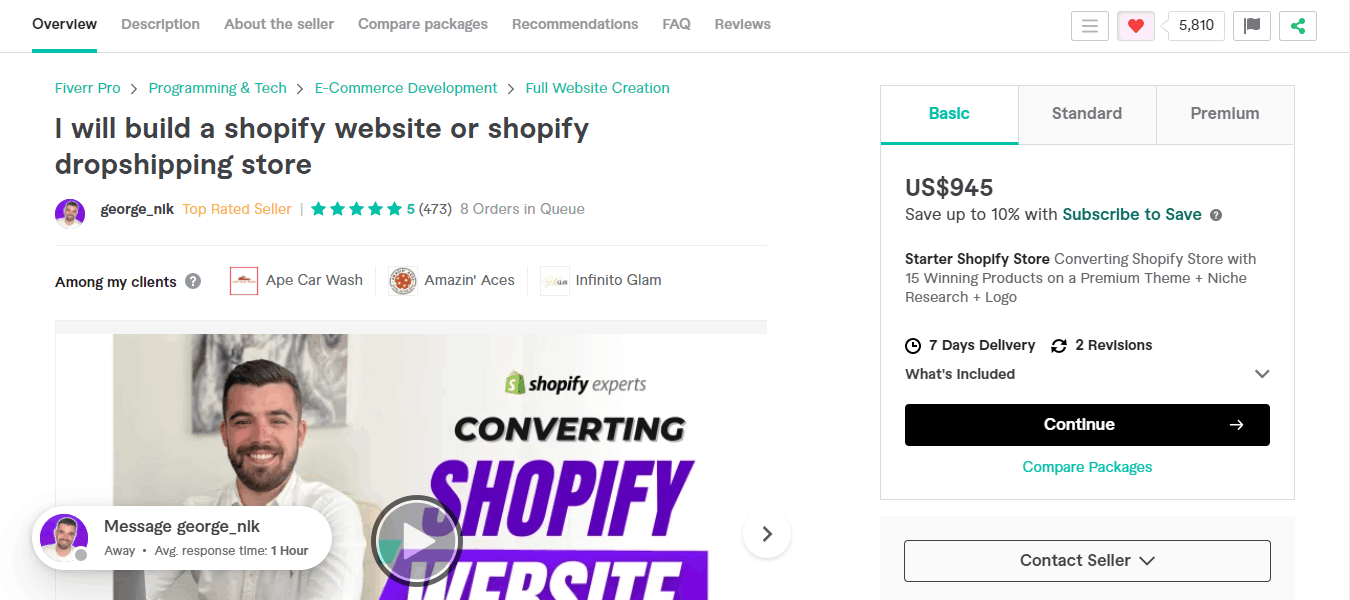
Task: Click the Continue button
Action: (1087, 424)
